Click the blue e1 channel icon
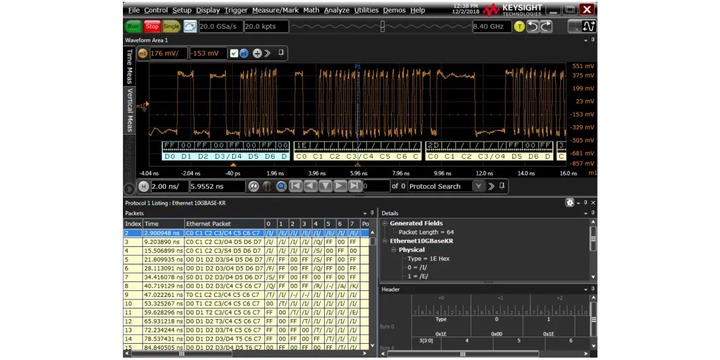 point(244,54)
